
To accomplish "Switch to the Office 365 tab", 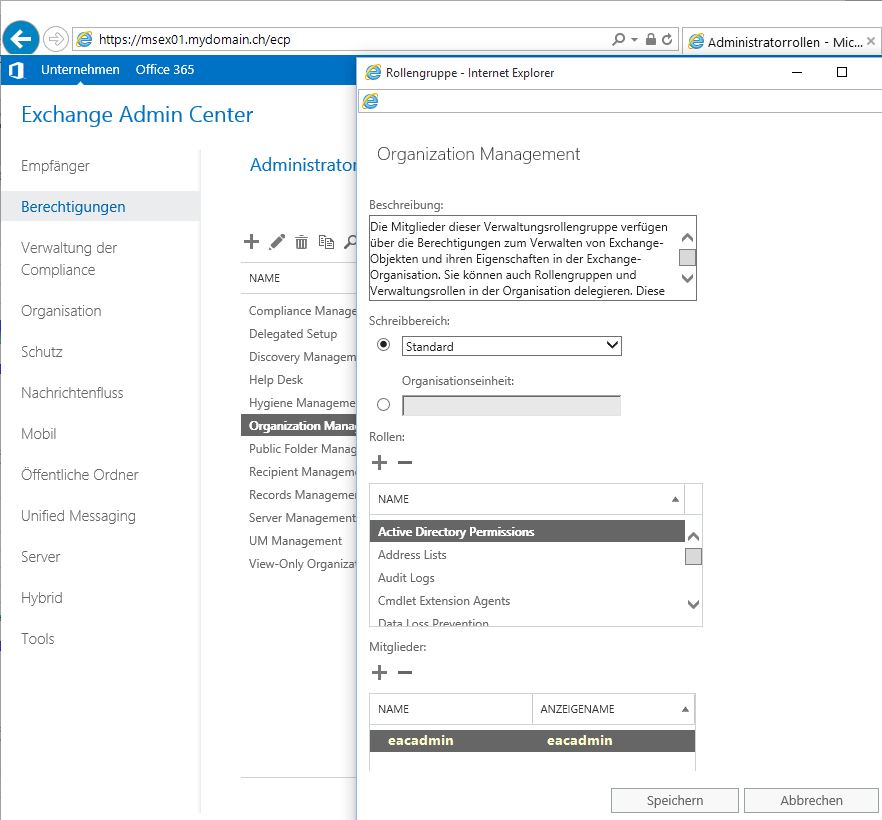I will 165,70.
